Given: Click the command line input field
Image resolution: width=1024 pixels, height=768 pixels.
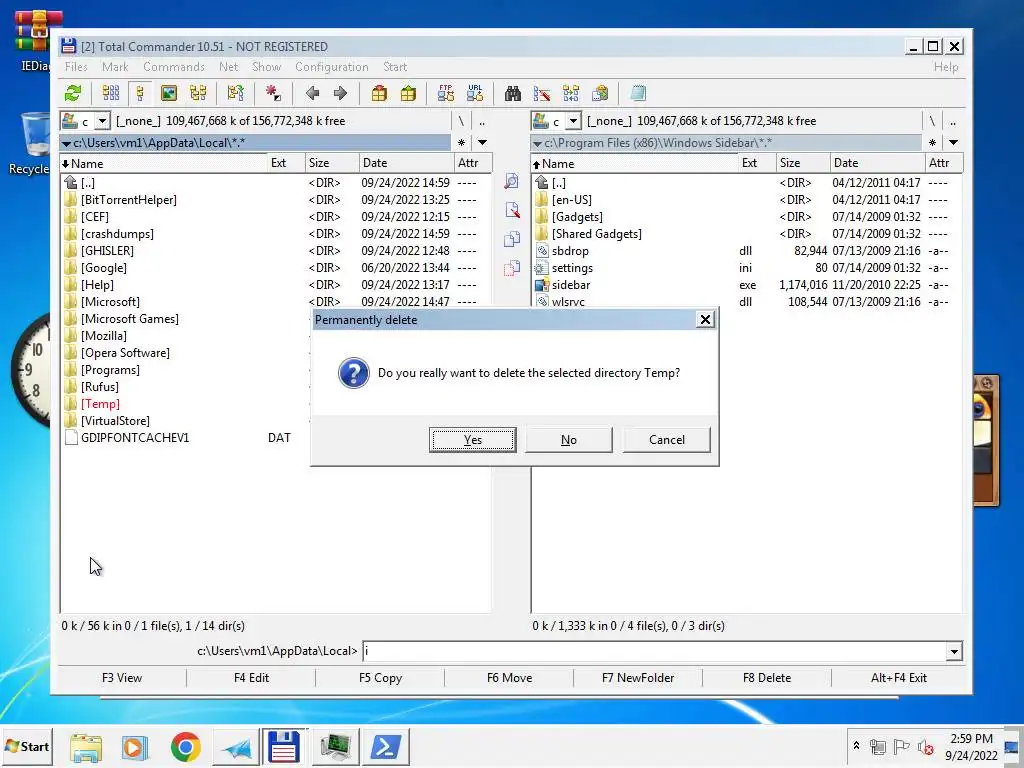Looking at the screenshot, I should pyautogui.click(x=655, y=651).
